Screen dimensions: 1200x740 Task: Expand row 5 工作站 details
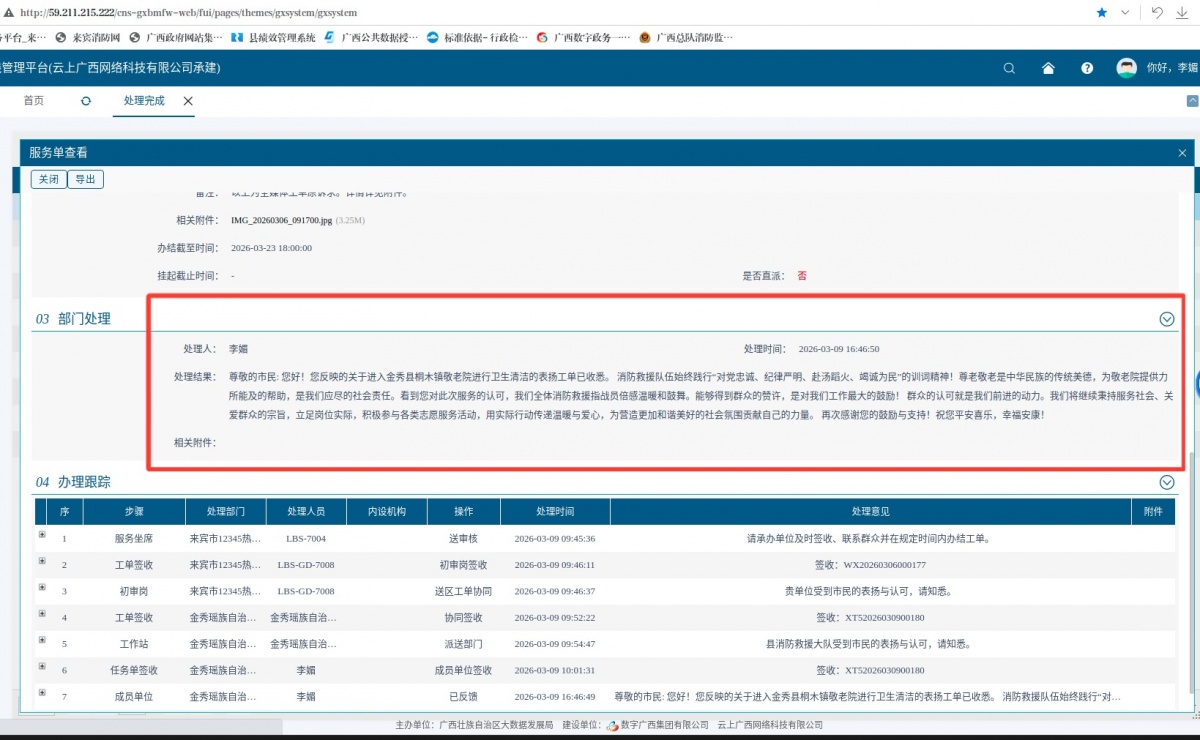(42, 642)
